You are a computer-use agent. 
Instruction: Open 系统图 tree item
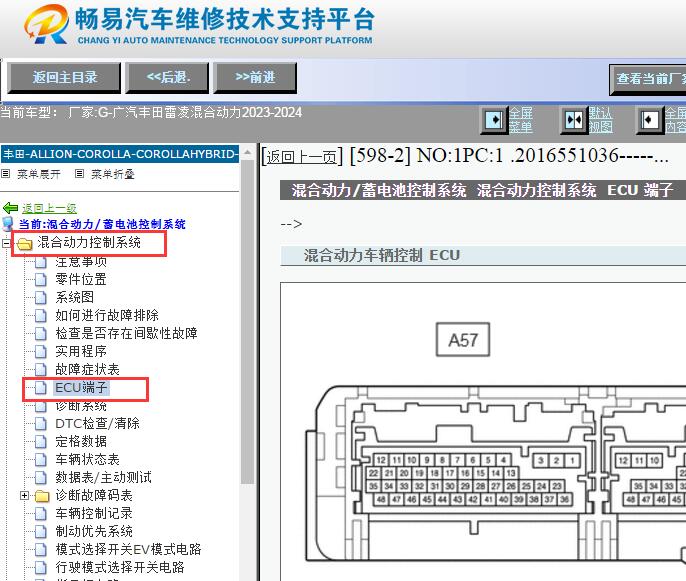pyautogui.click(x=74, y=297)
